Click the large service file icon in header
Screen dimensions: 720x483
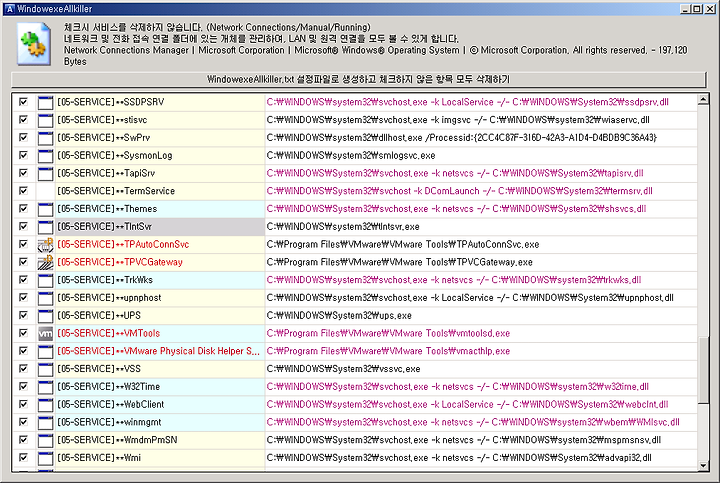click(x=34, y=44)
